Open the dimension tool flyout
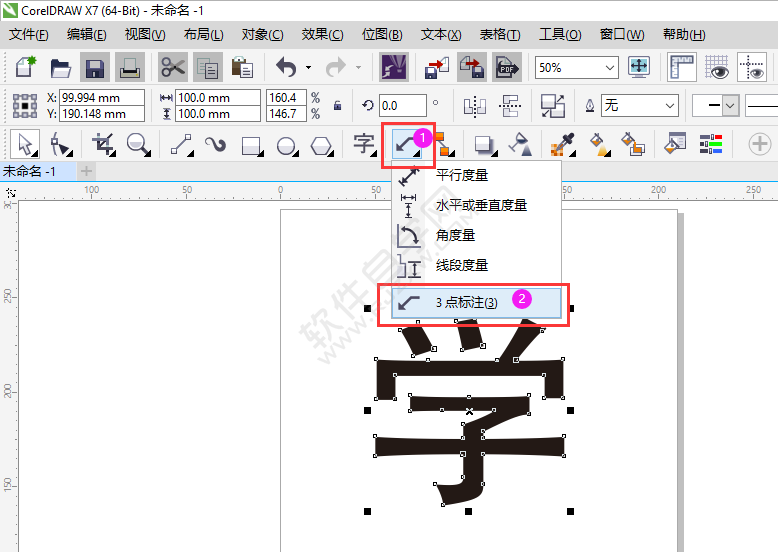The height and width of the screenshot is (552, 778). click(x=407, y=144)
